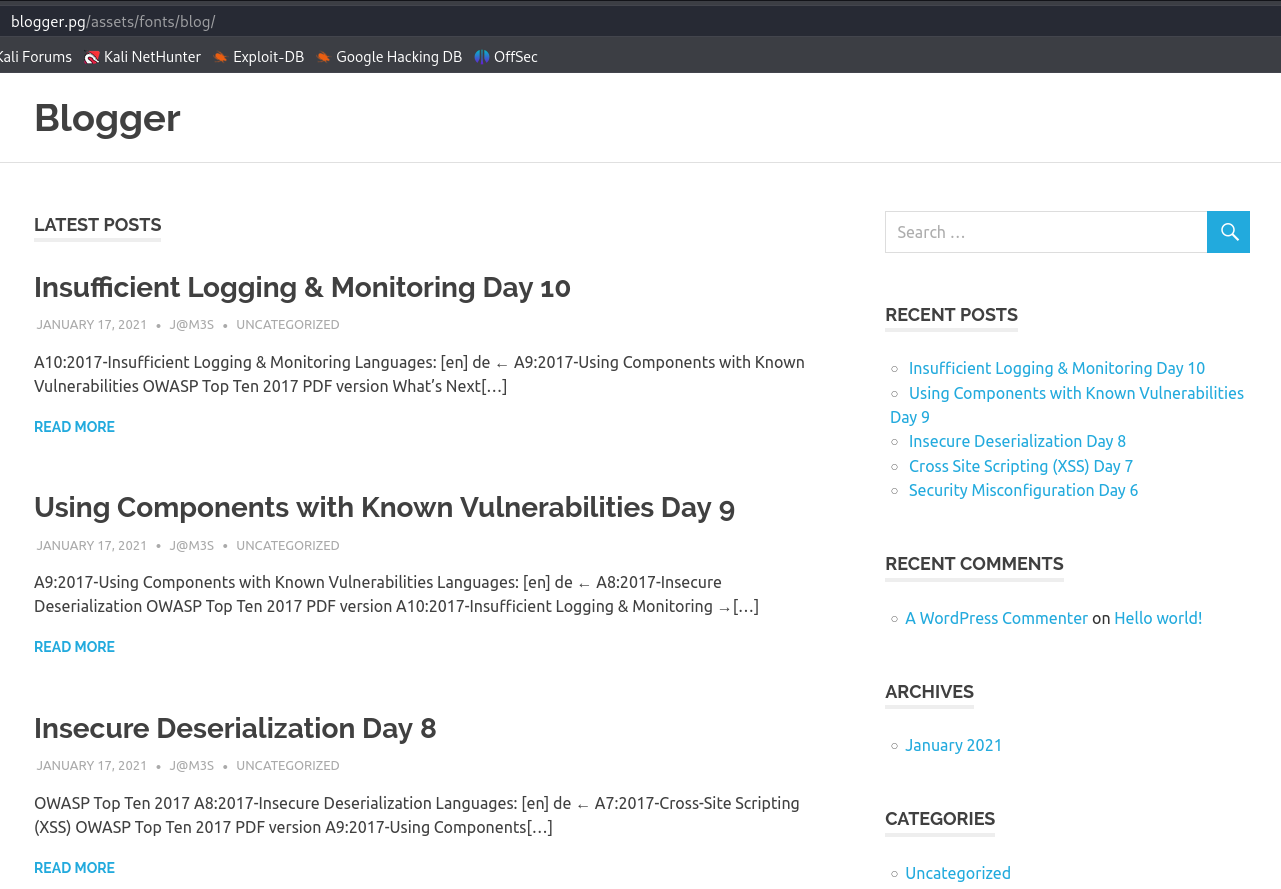The width and height of the screenshot is (1281, 889).
Task: Click UNCATEGORIZED under Insecure Deserialization post
Action: pos(288,766)
